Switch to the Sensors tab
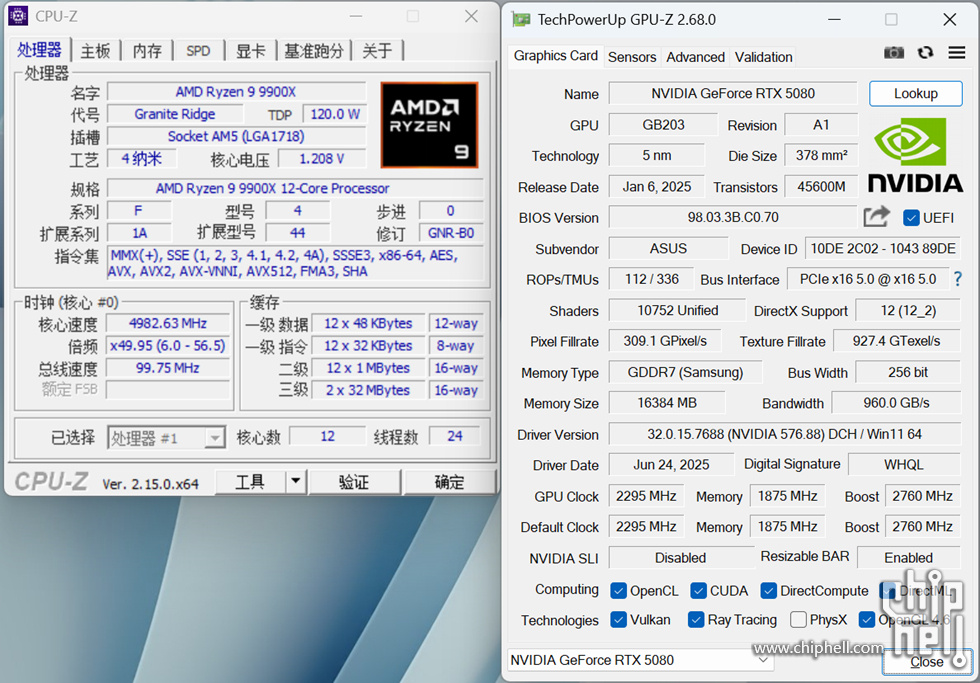 pyautogui.click(x=632, y=57)
